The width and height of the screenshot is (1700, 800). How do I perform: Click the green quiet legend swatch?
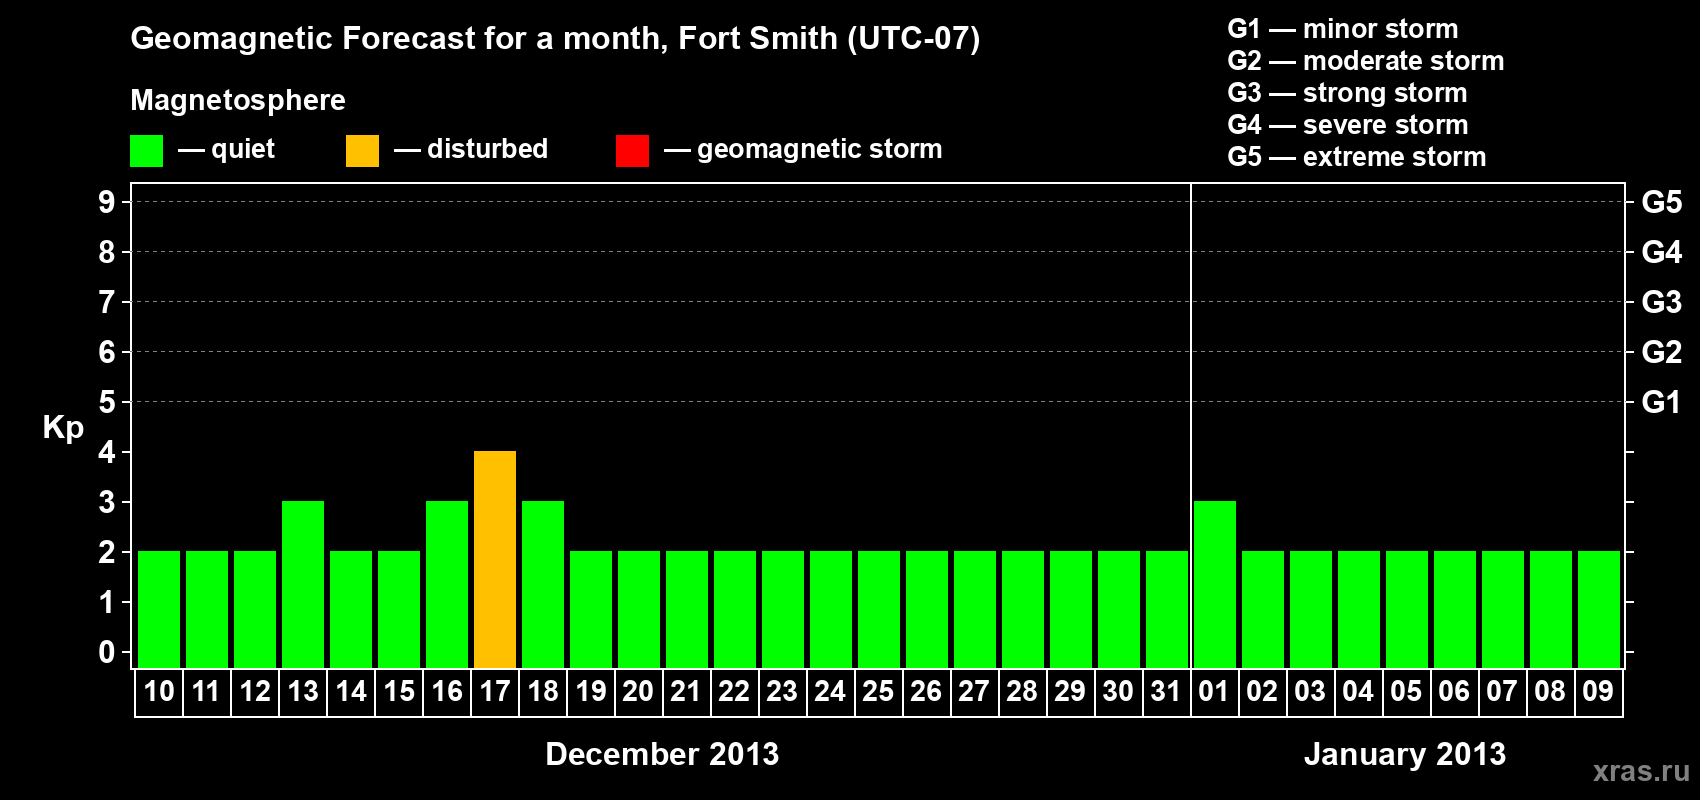point(146,150)
